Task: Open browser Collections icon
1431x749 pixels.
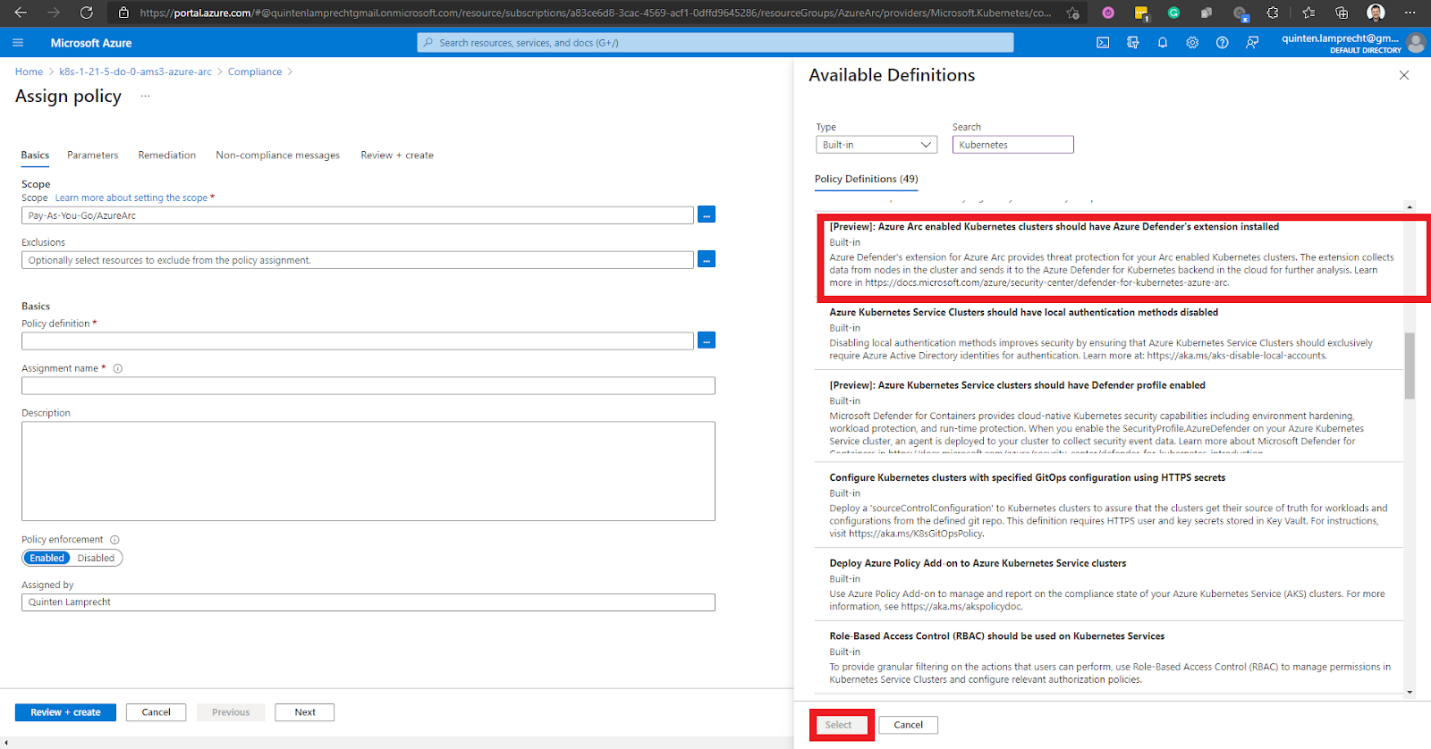Action: pyautogui.click(x=1341, y=13)
